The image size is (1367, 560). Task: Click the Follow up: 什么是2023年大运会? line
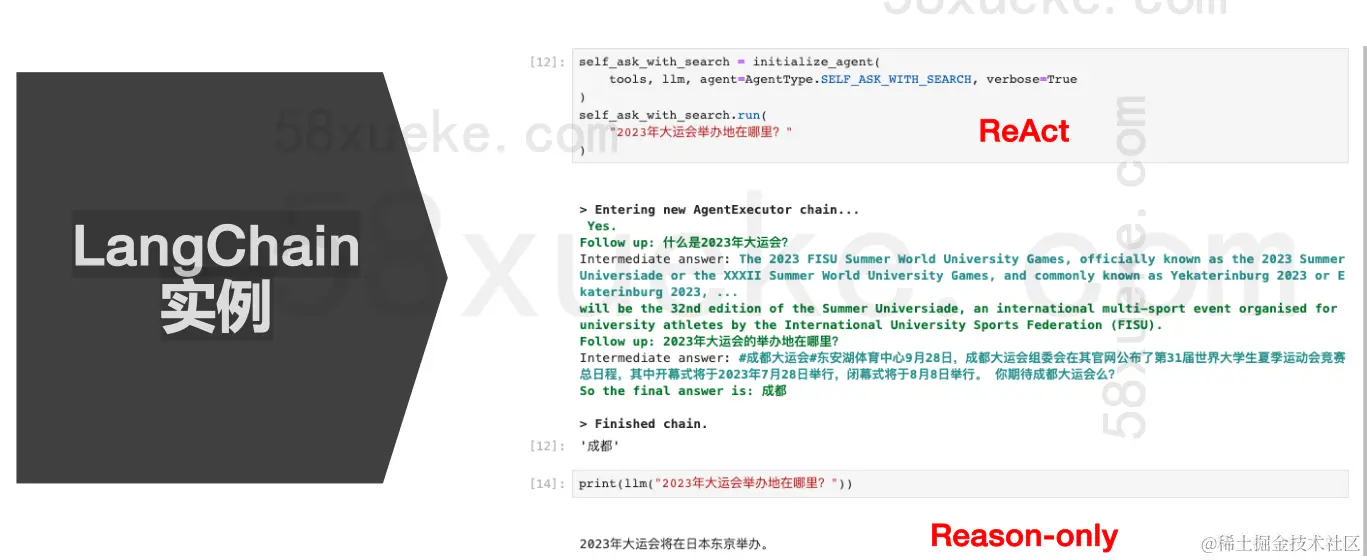684,242
